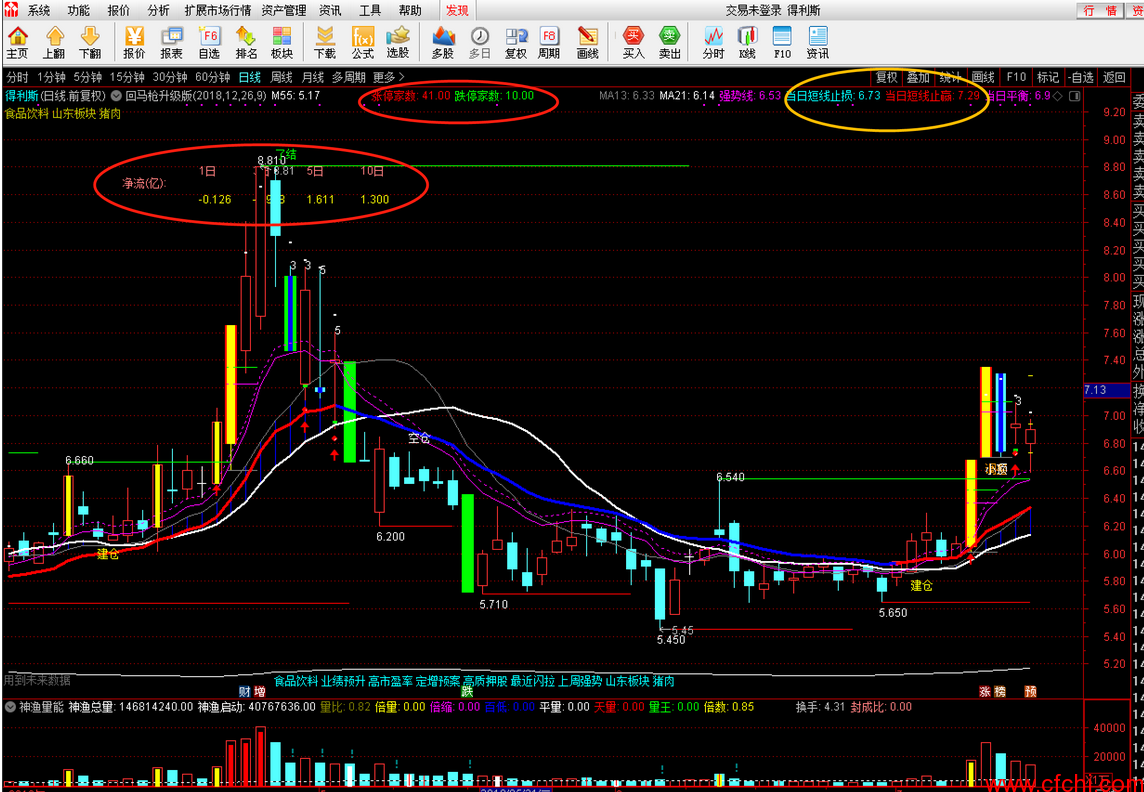Switch to the 1分钟 period tab
Image resolution: width=1144 pixels, height=792 pixels.
(x=51, y=77)
